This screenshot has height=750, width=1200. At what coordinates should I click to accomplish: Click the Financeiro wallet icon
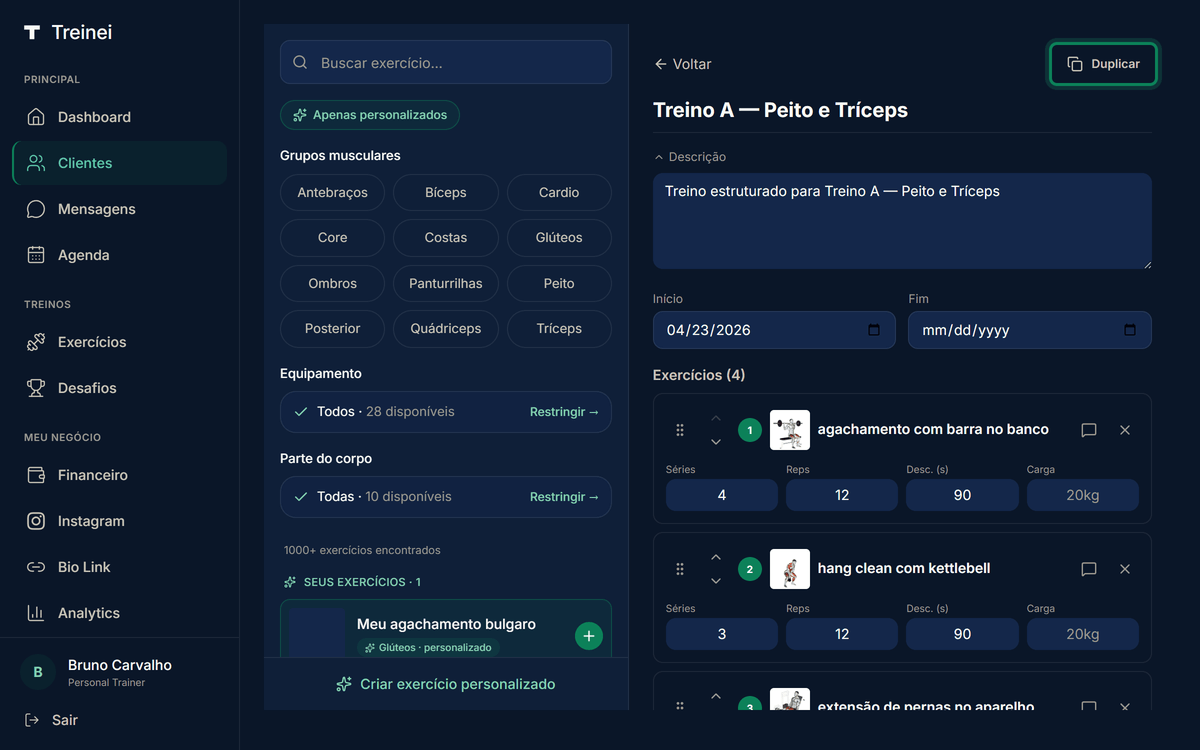(36, 475)
